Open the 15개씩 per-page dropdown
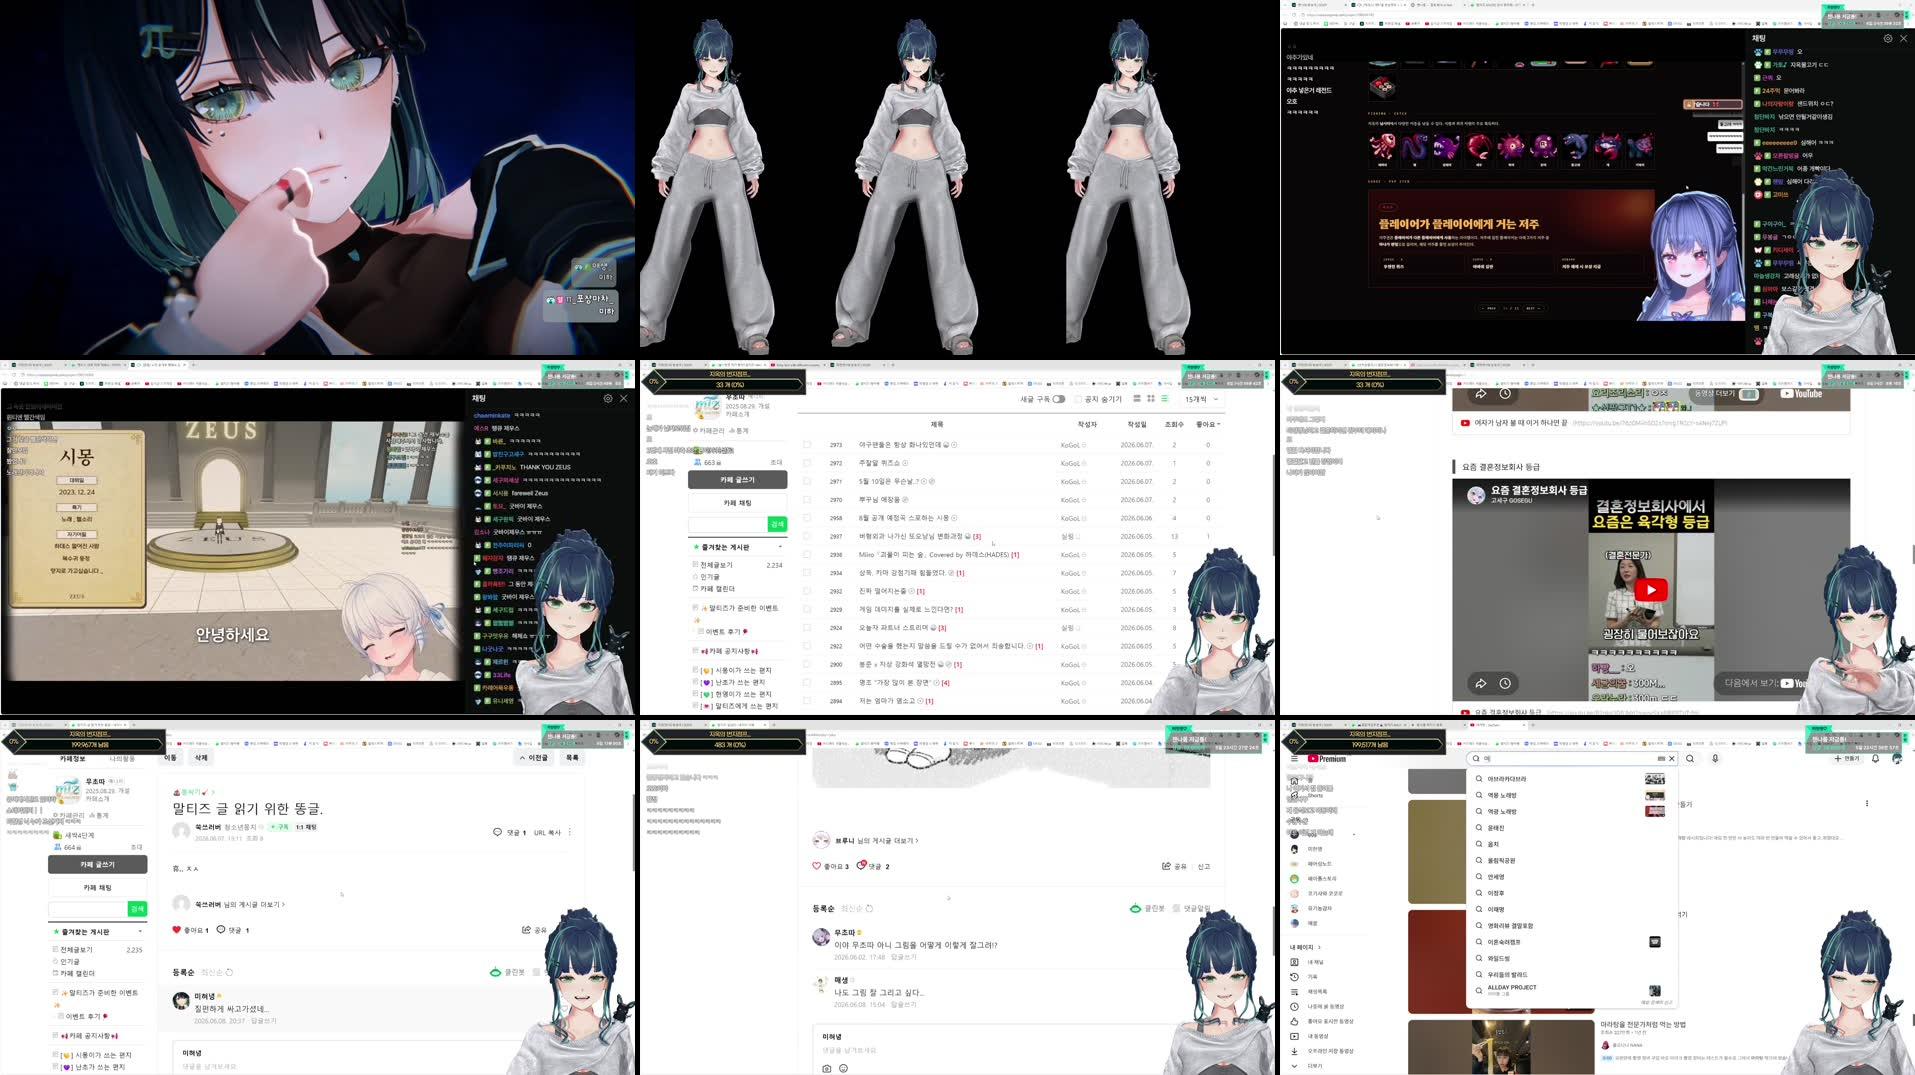 pyautogui.click(x=1202, y=399)
